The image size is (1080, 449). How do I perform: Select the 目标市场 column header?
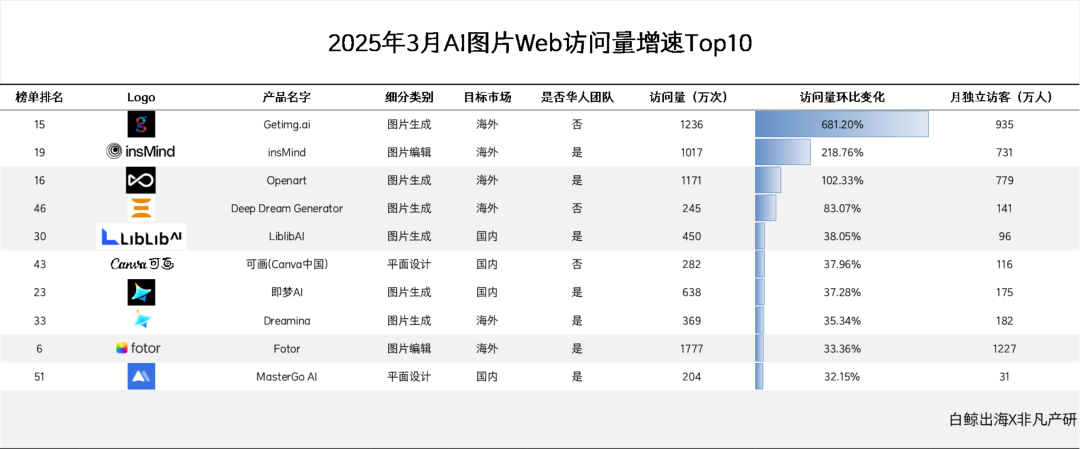point(487,97)
